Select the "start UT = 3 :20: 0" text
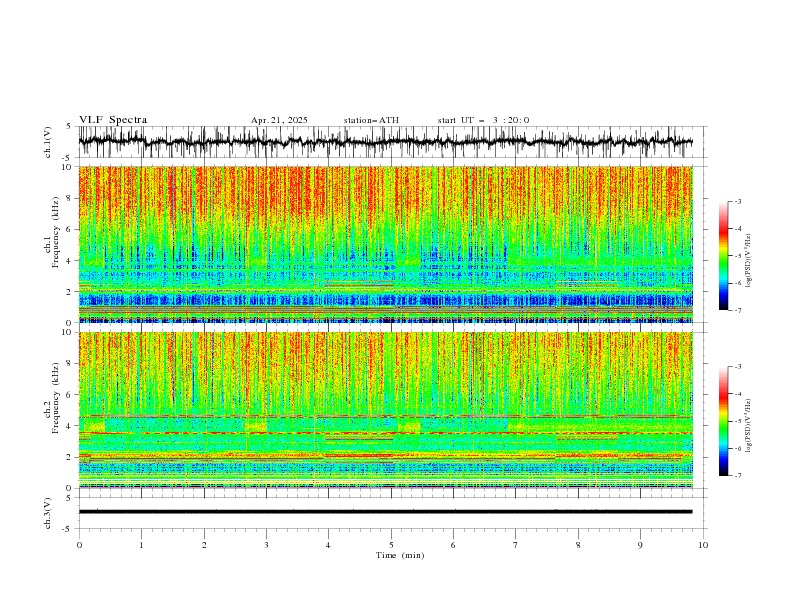Viewport: 792px width, 612px height. [x=483, y=120]
